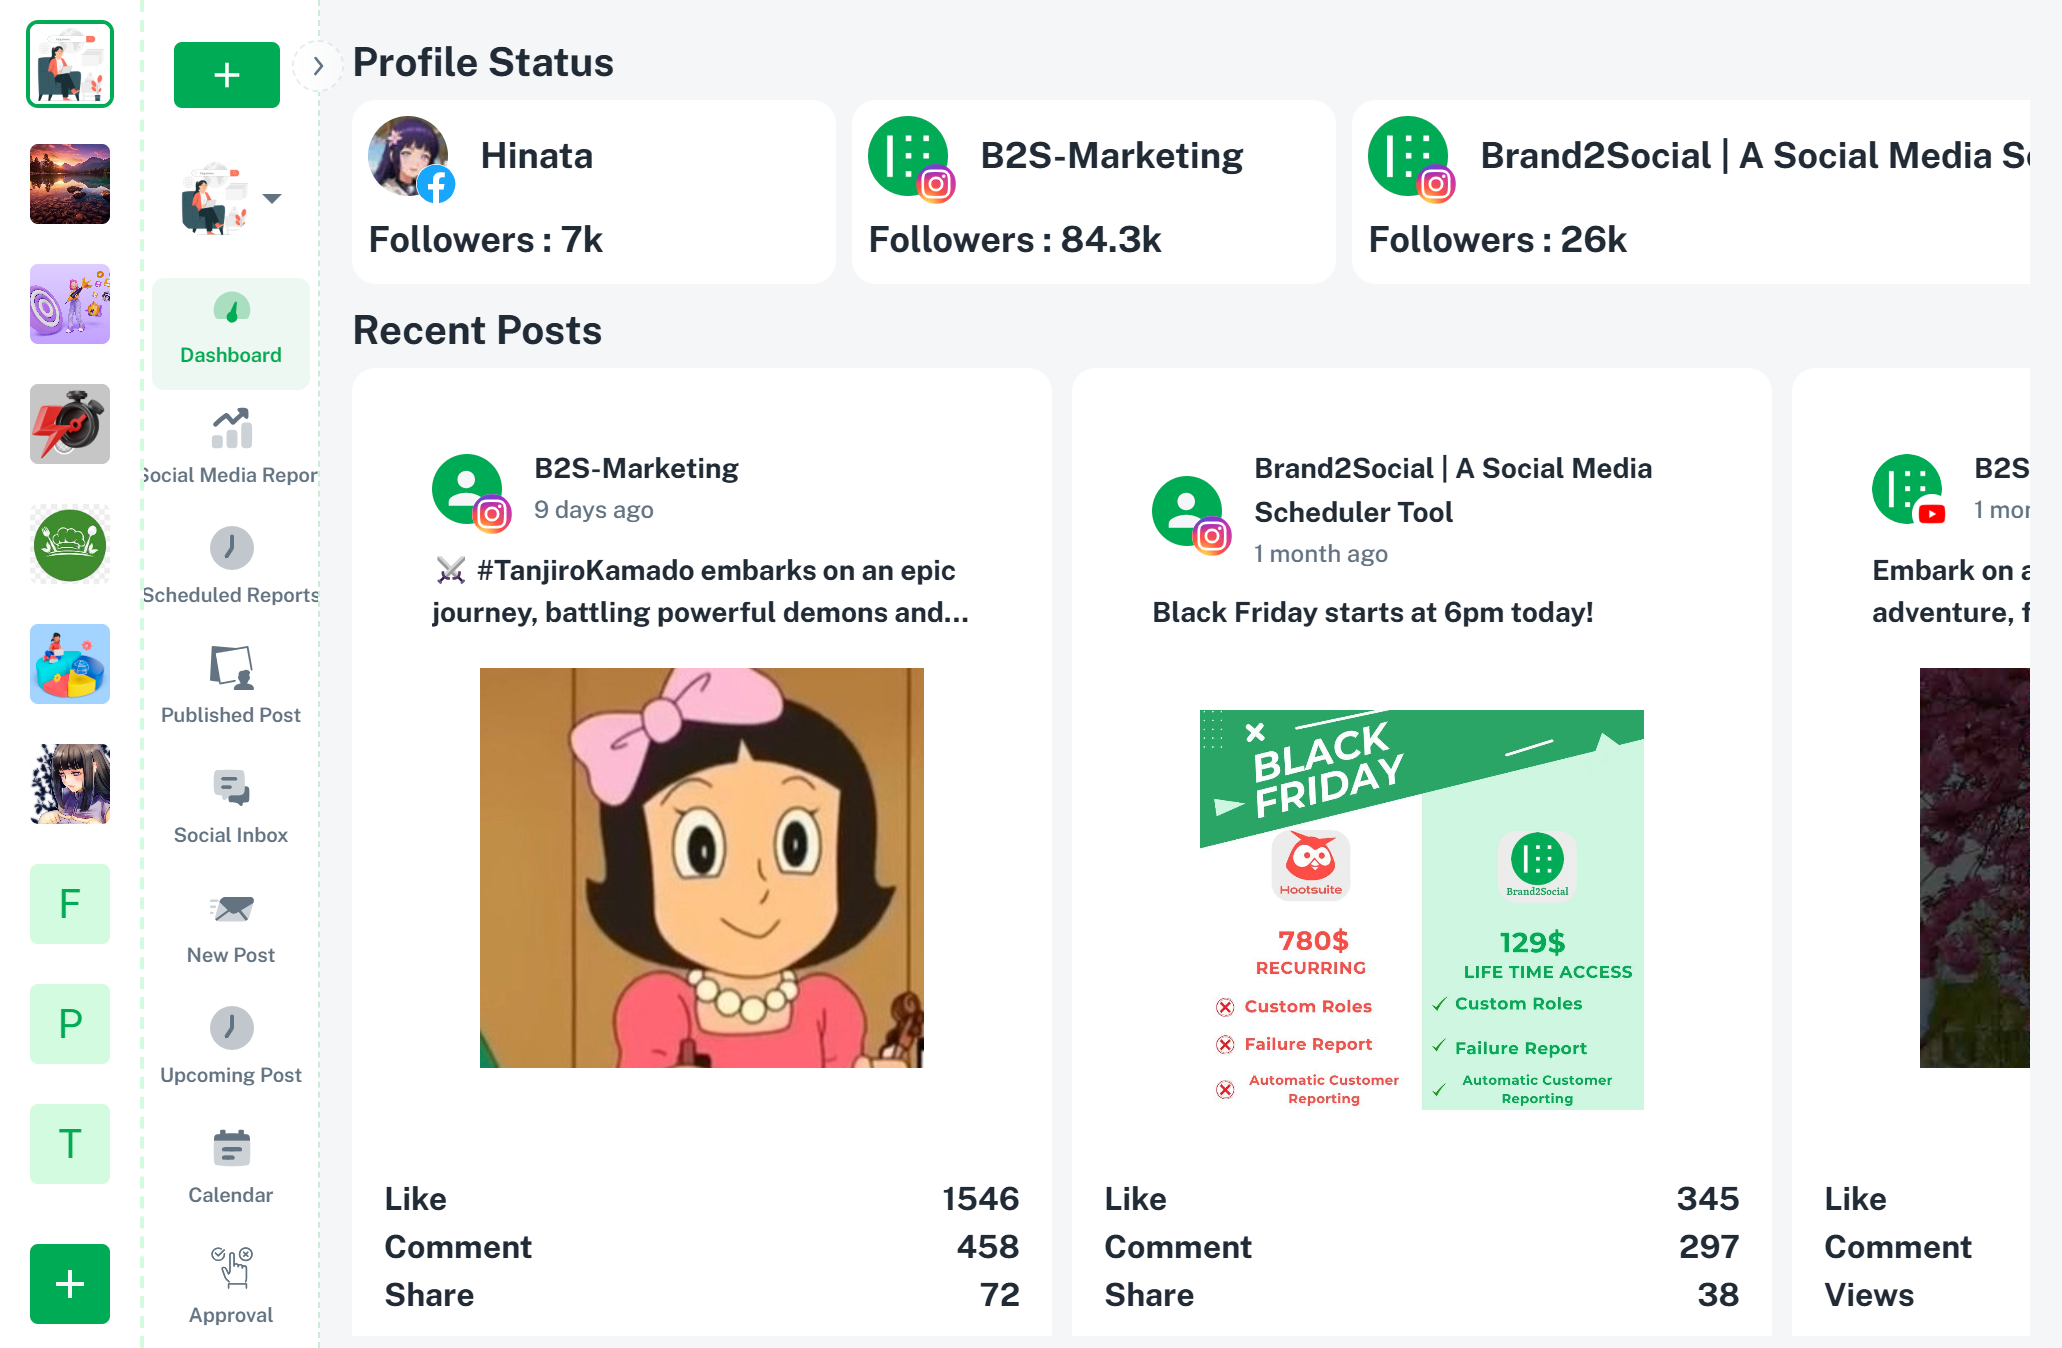Open the Calendar view
The height and width of the screenshot is (1348, 2062).
[231, 1166]
